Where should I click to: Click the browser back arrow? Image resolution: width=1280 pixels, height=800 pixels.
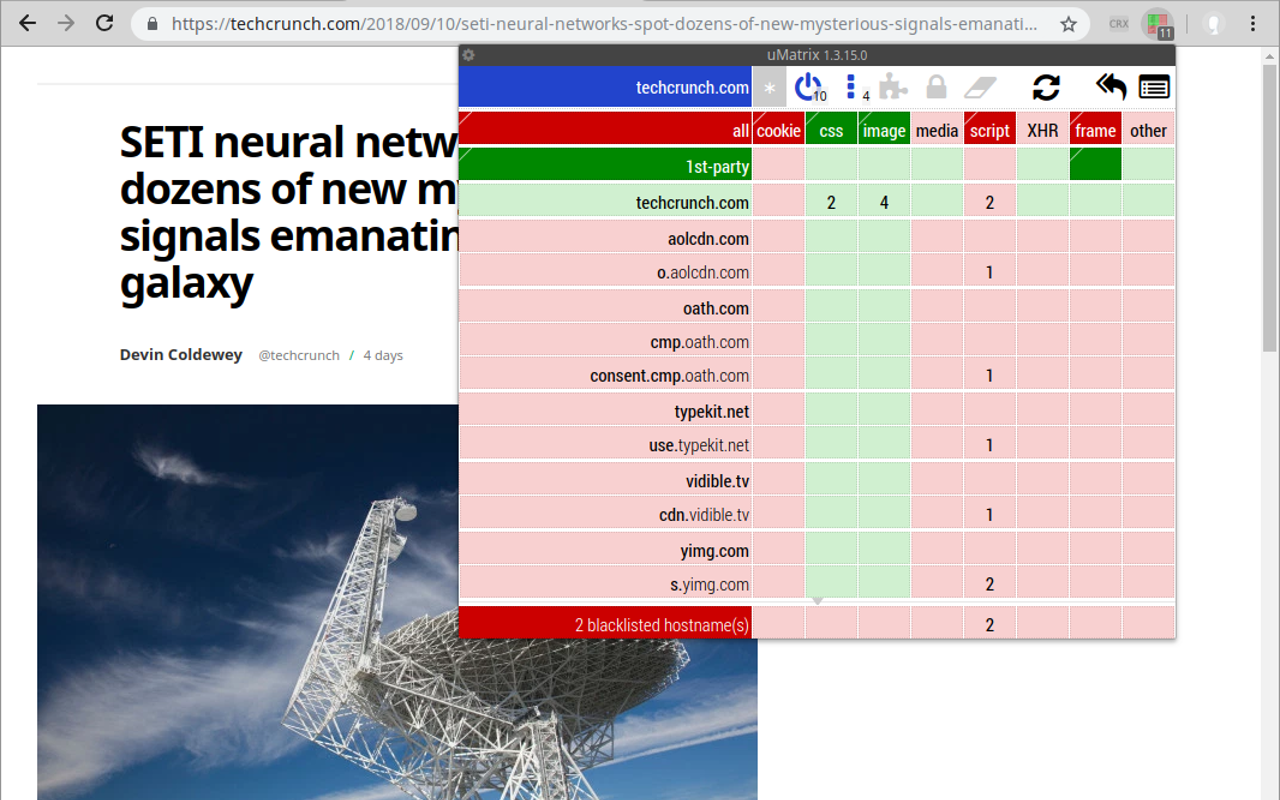[x=27, y=23]
